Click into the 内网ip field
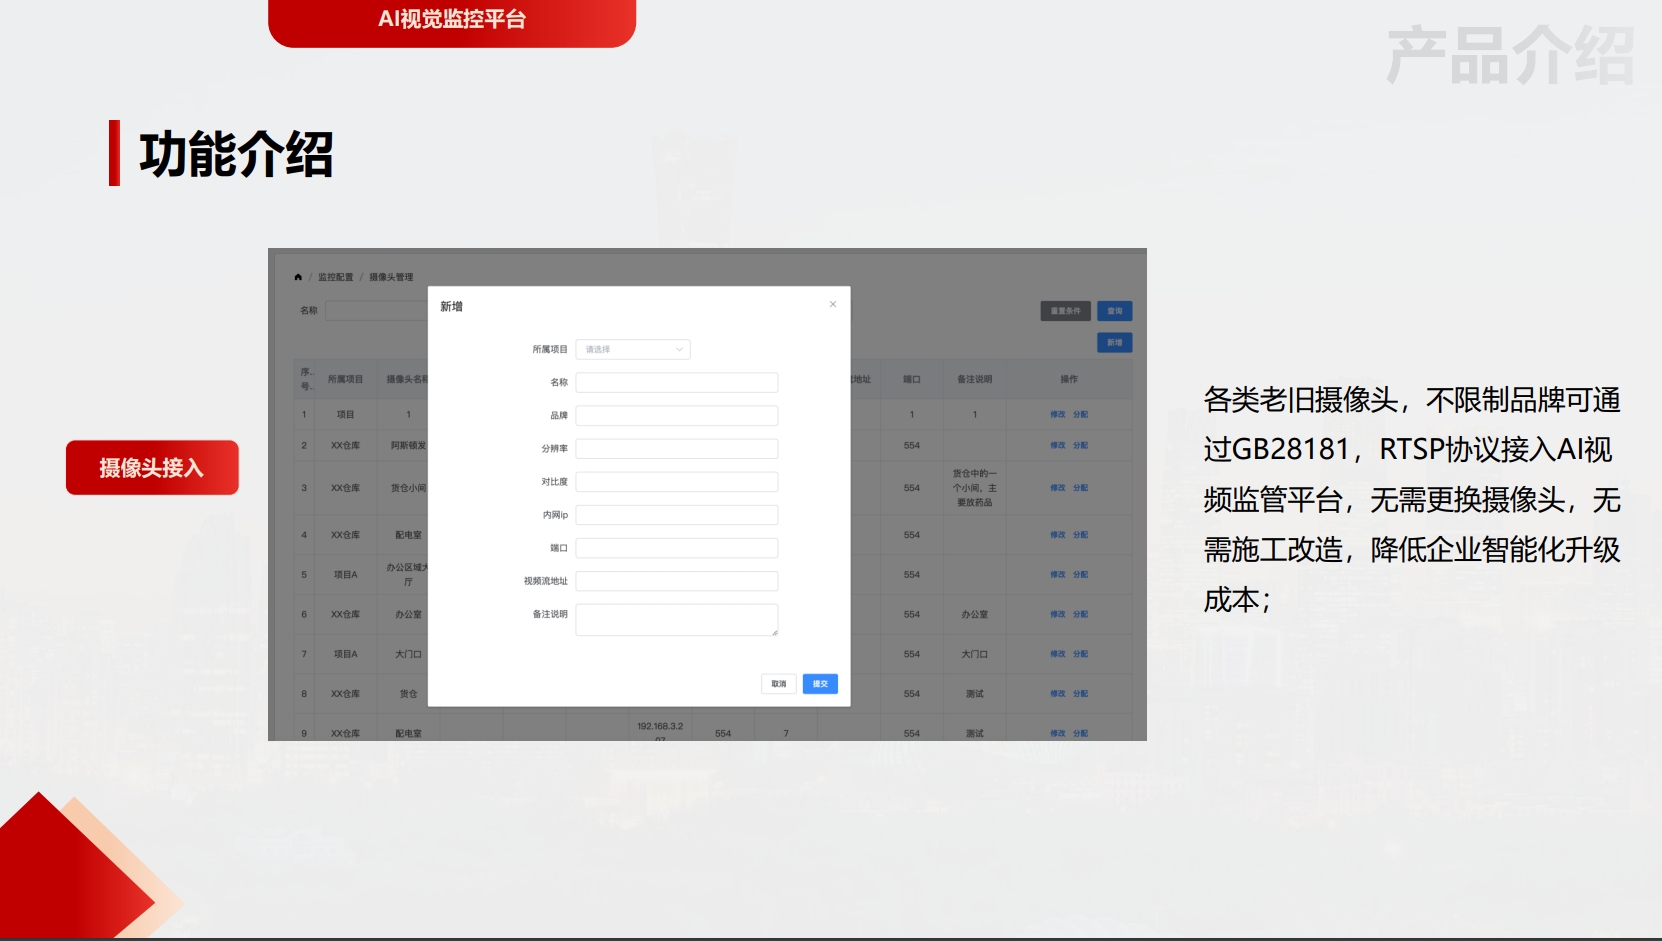The height and width of the screenshot is (941, 1662). (676, 515)
